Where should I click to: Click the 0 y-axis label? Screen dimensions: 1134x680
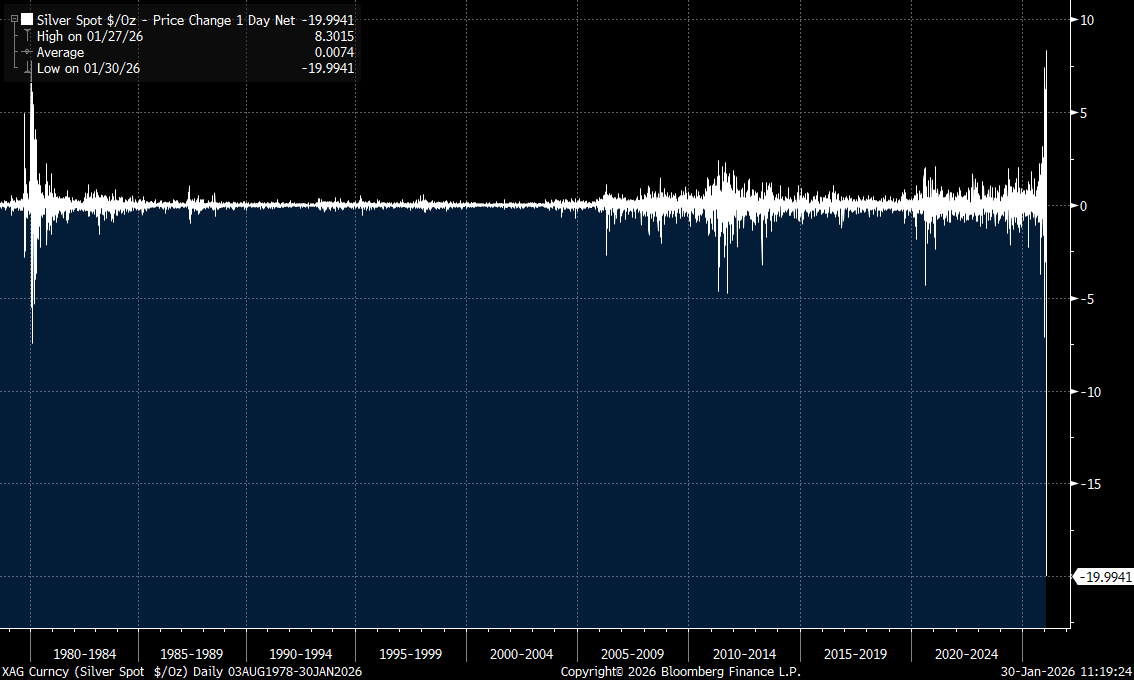click(x=1083, y=206)
